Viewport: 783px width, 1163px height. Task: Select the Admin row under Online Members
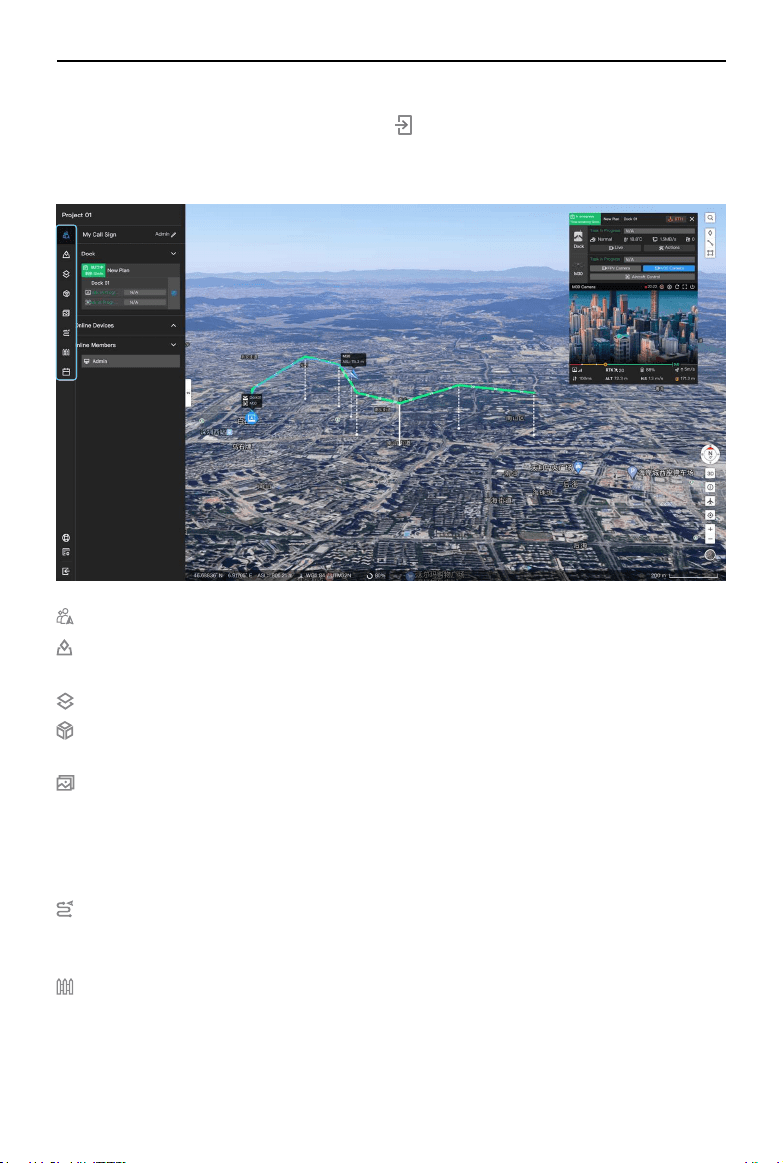click(130, 361)
